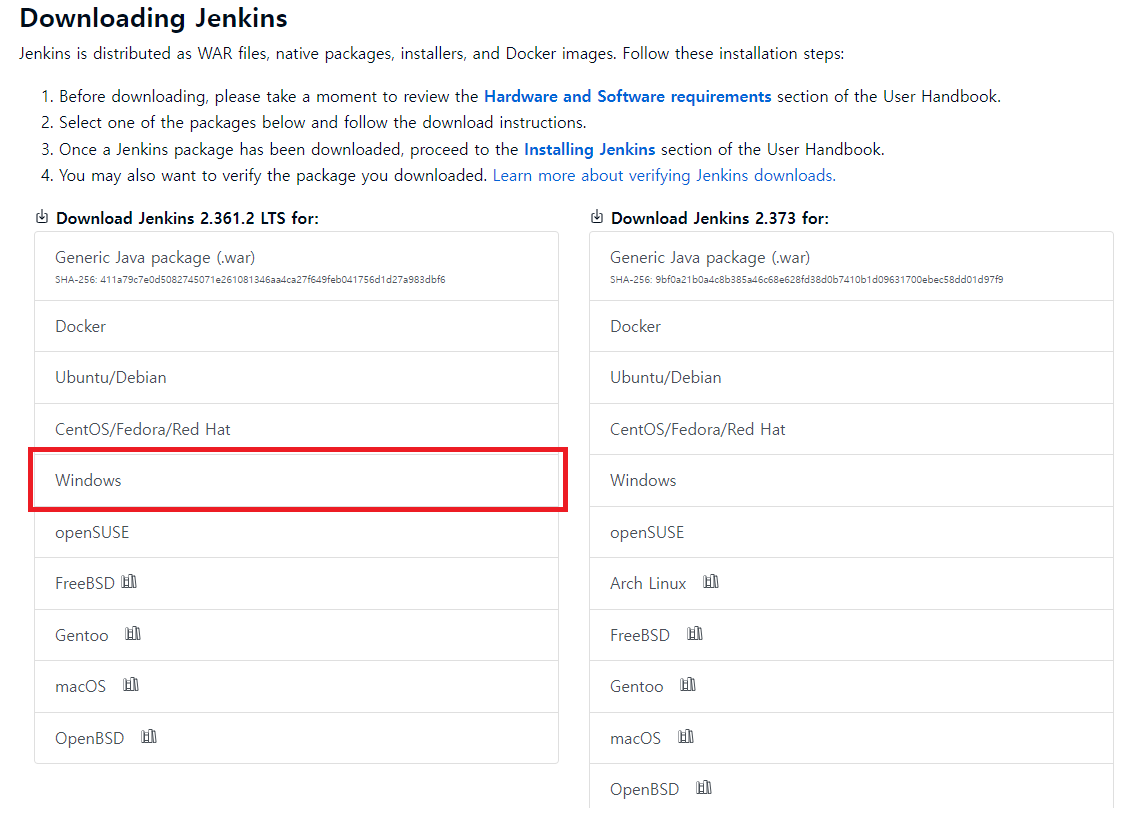Pick Ubuntu/Debian in the 2.373 list
The image size is (1137, 830).
[851, 378]
